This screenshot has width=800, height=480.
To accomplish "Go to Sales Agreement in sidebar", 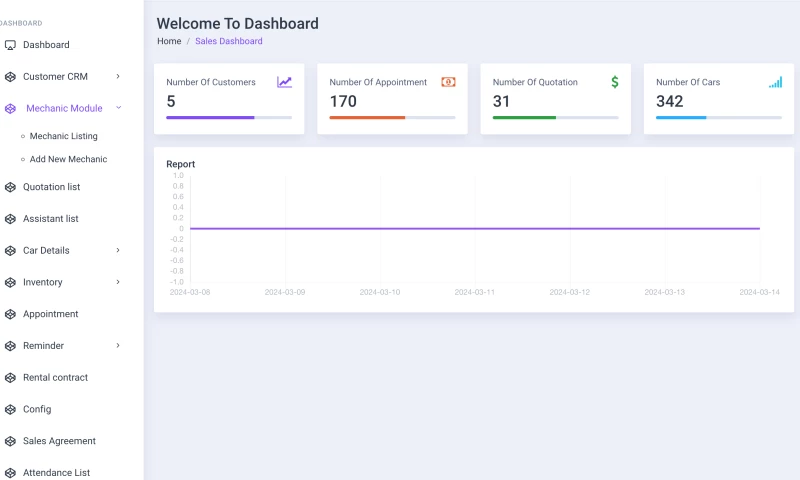I will [x=59, y=441].
